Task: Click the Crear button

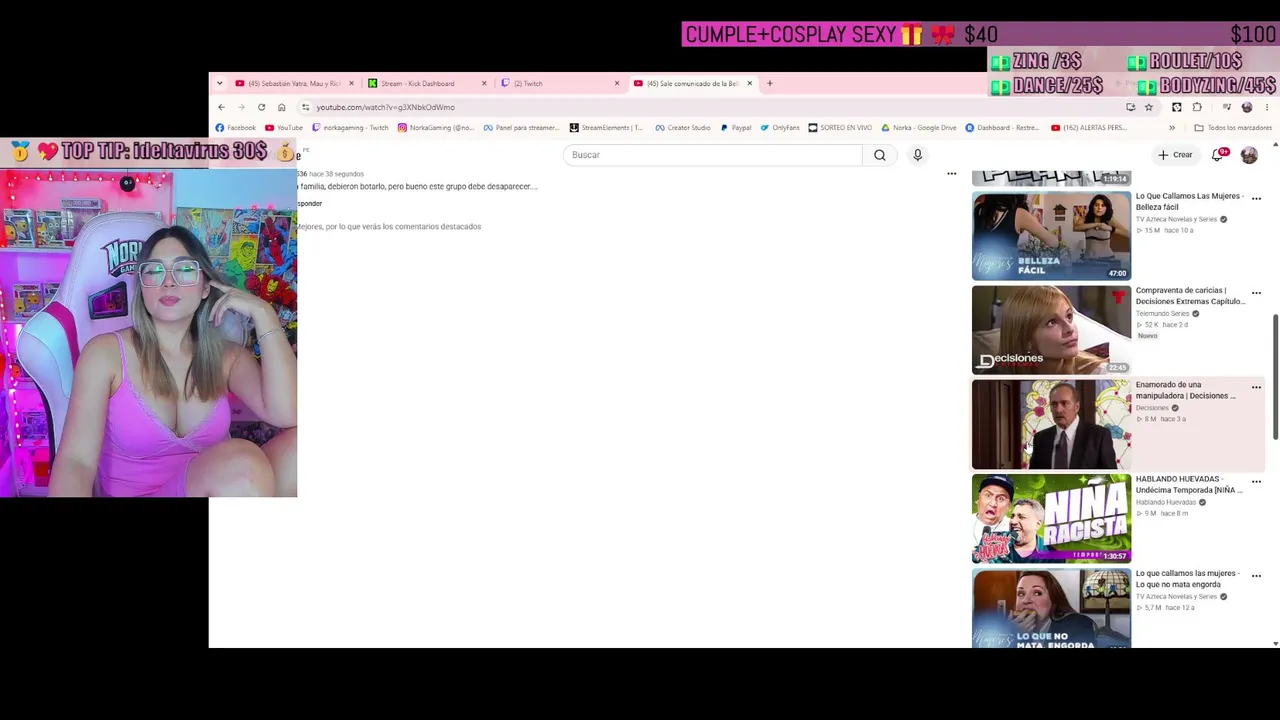Action: coord(1175,155)
